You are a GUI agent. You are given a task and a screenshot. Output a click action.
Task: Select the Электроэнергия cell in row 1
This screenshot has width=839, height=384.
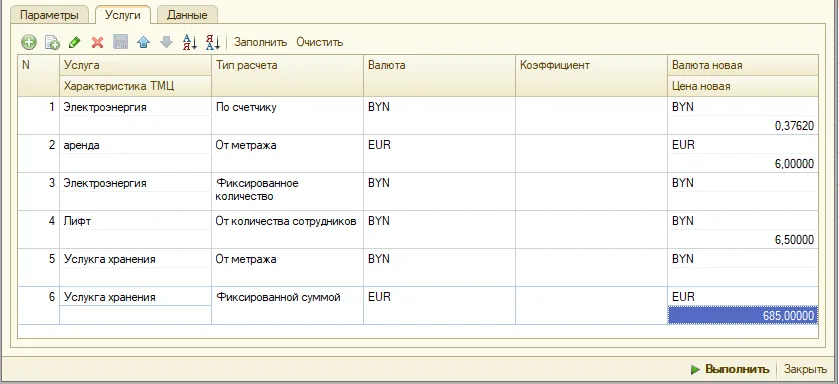coord(135,107)
